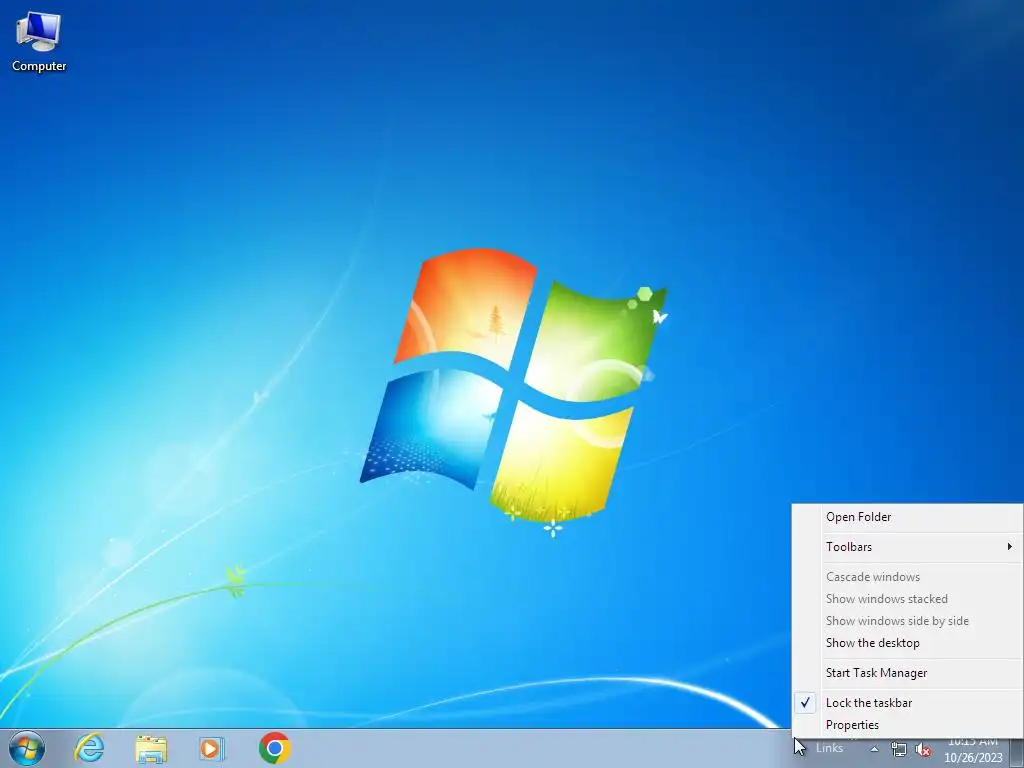Click the network status tray icon

point(899,750)
